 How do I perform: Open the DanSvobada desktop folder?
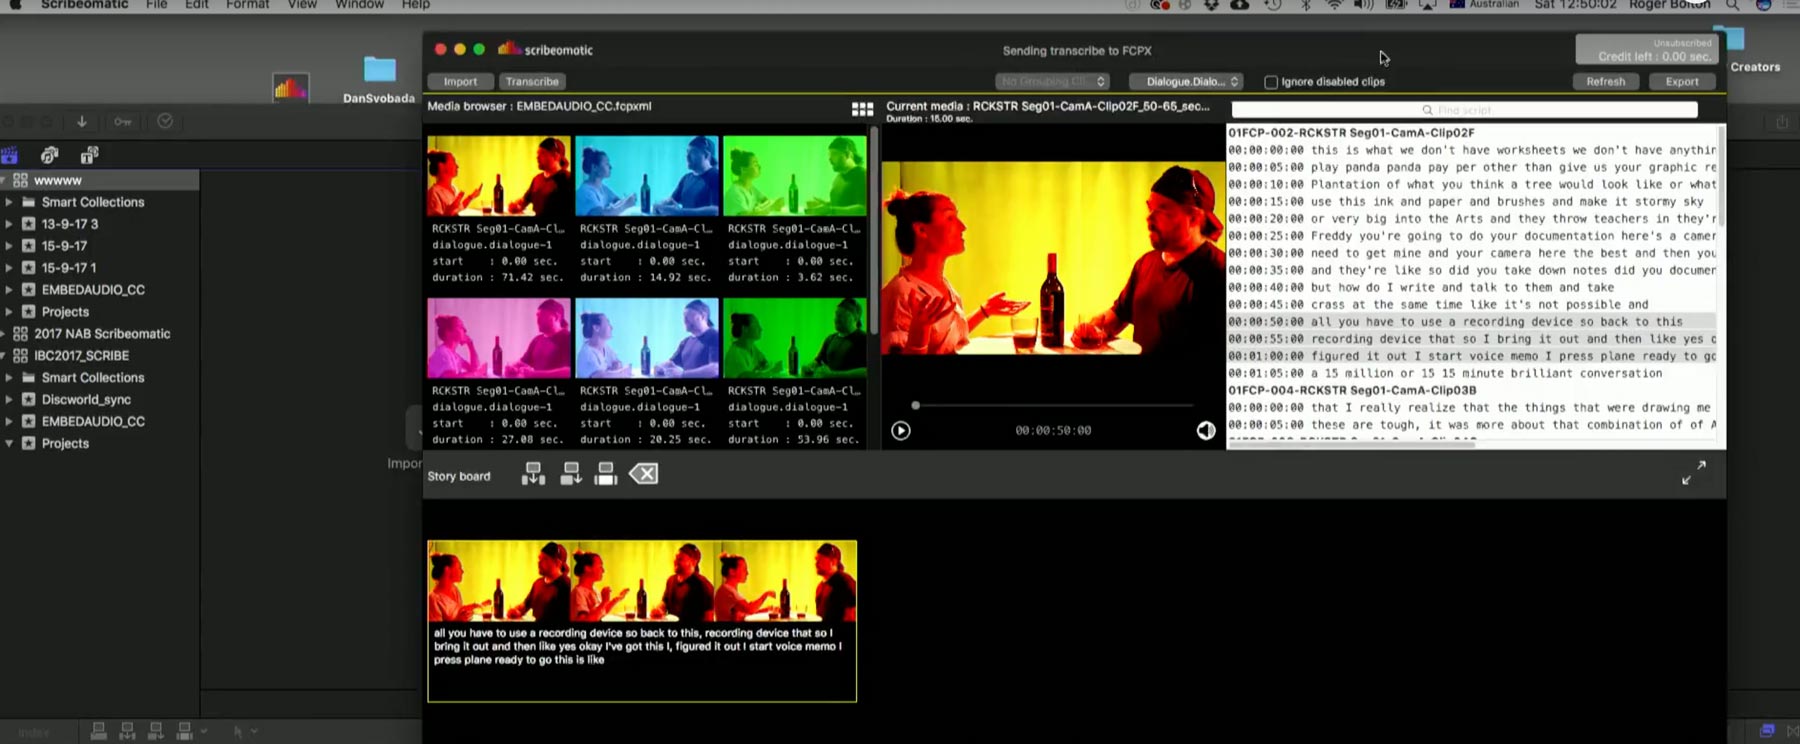point(379,70)
